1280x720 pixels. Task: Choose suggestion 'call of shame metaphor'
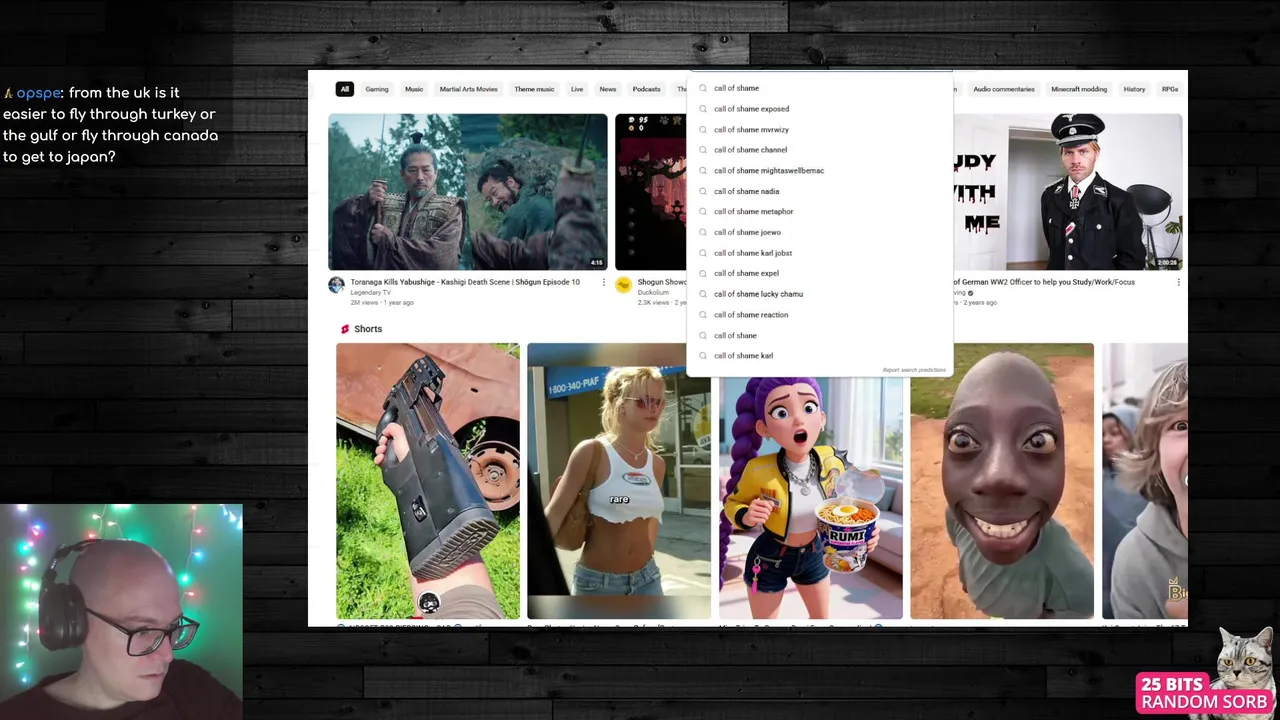tap(820, 212)
